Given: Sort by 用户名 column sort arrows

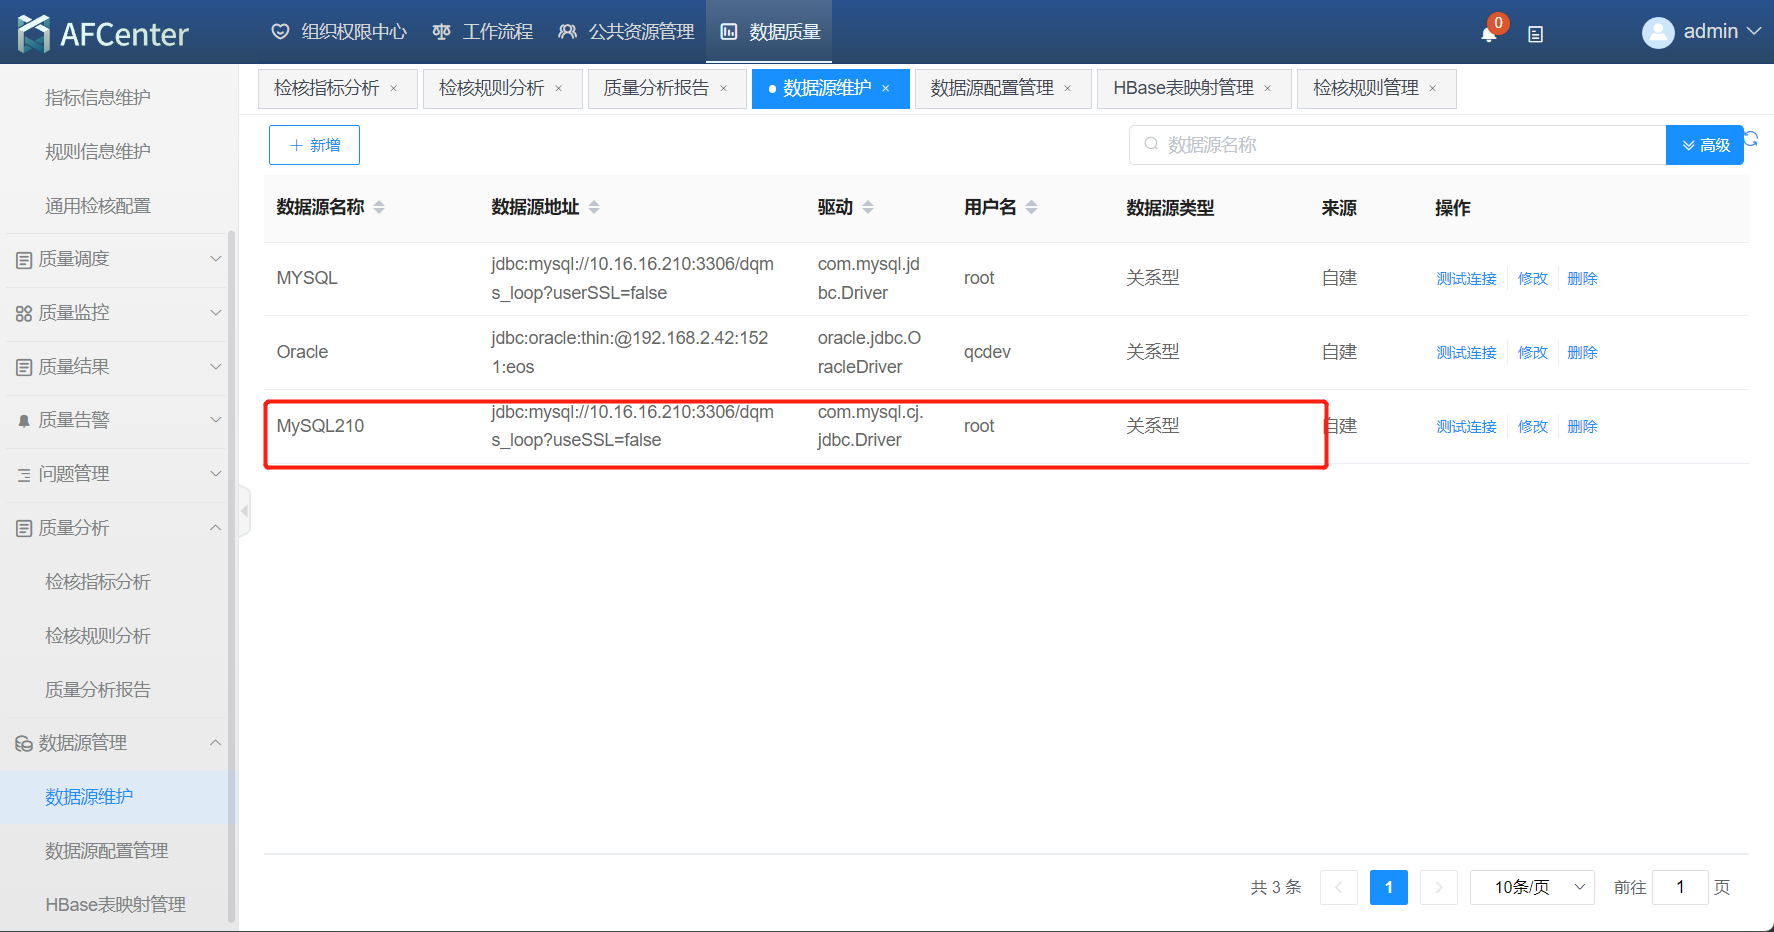Looking at the screenshot, I should [x=1031, y=207].
